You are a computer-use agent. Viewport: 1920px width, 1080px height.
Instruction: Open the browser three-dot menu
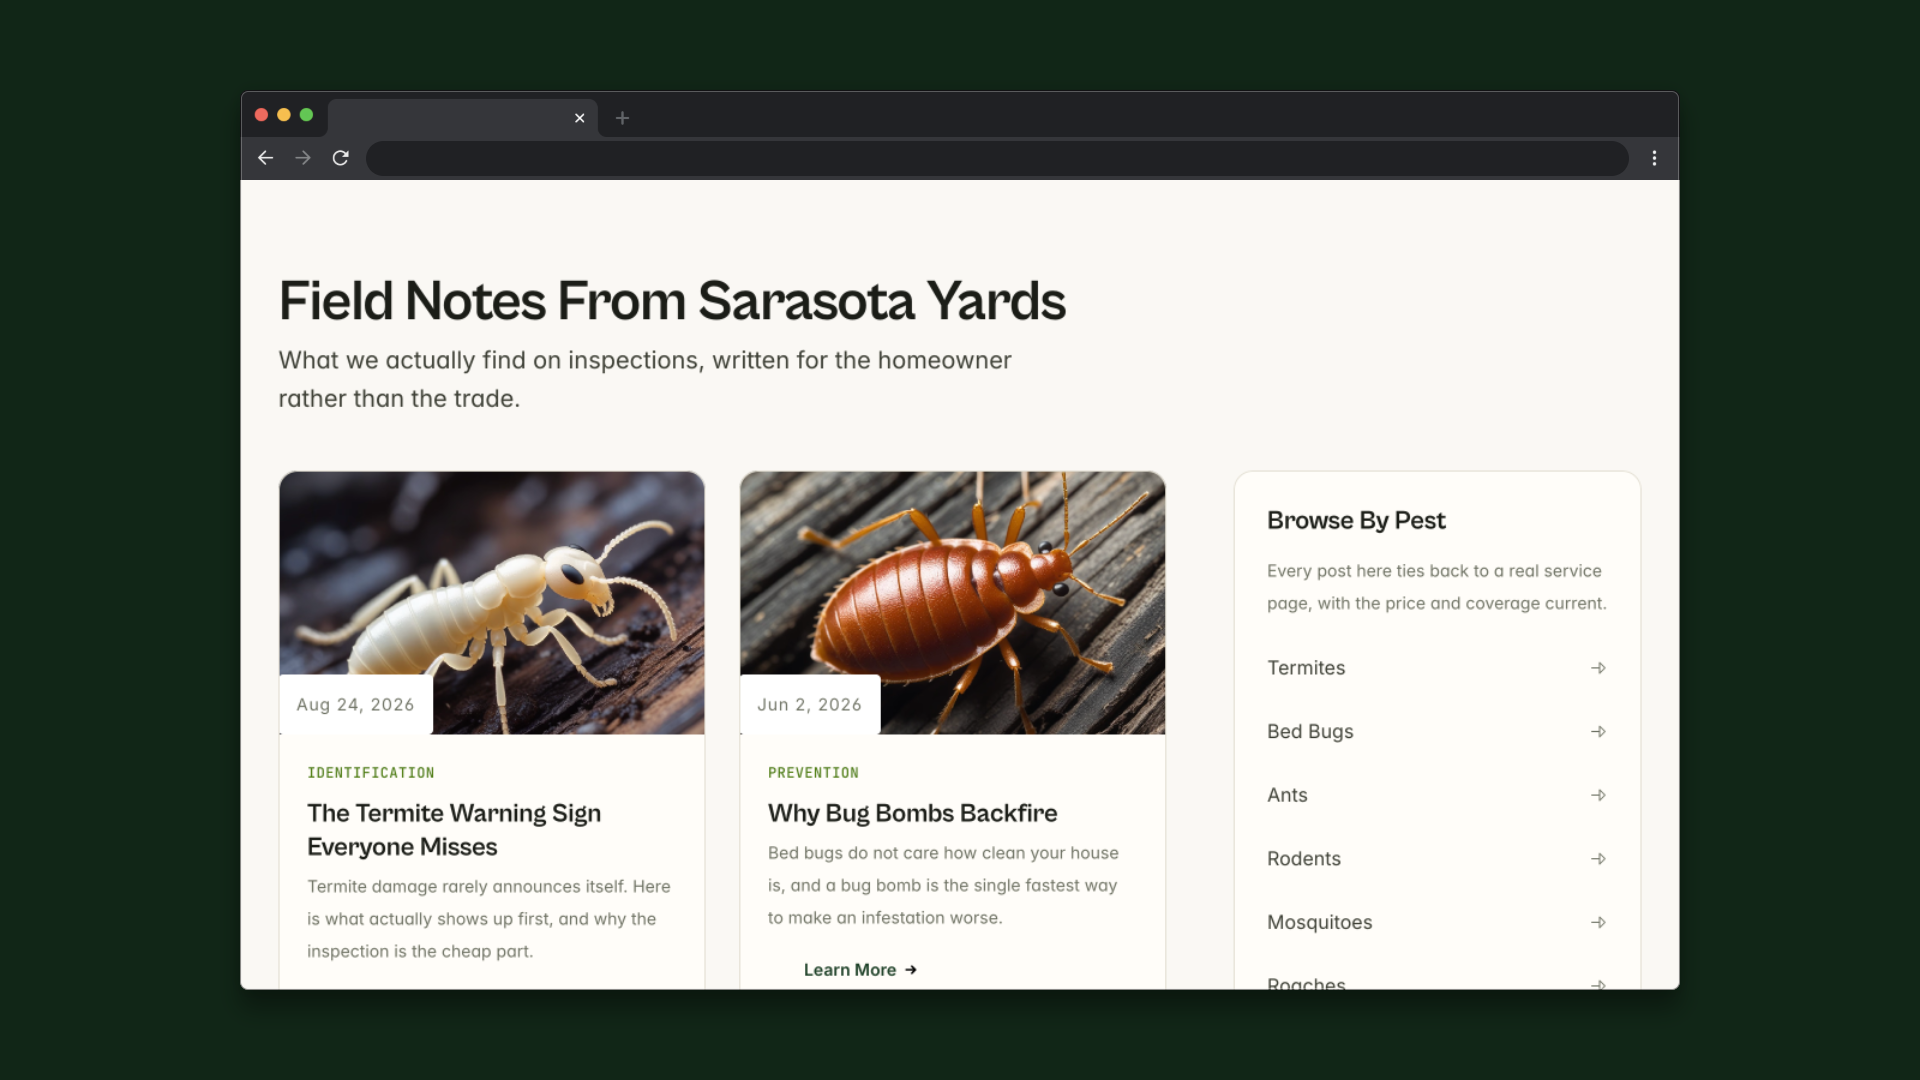1654,158
